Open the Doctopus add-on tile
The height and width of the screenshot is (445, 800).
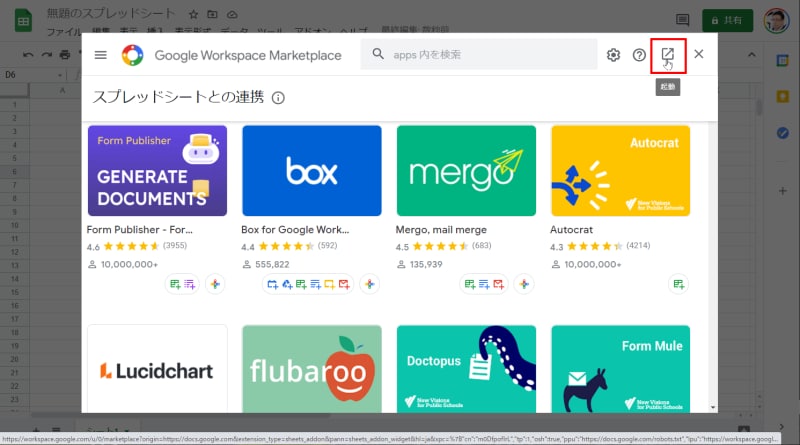465,368
